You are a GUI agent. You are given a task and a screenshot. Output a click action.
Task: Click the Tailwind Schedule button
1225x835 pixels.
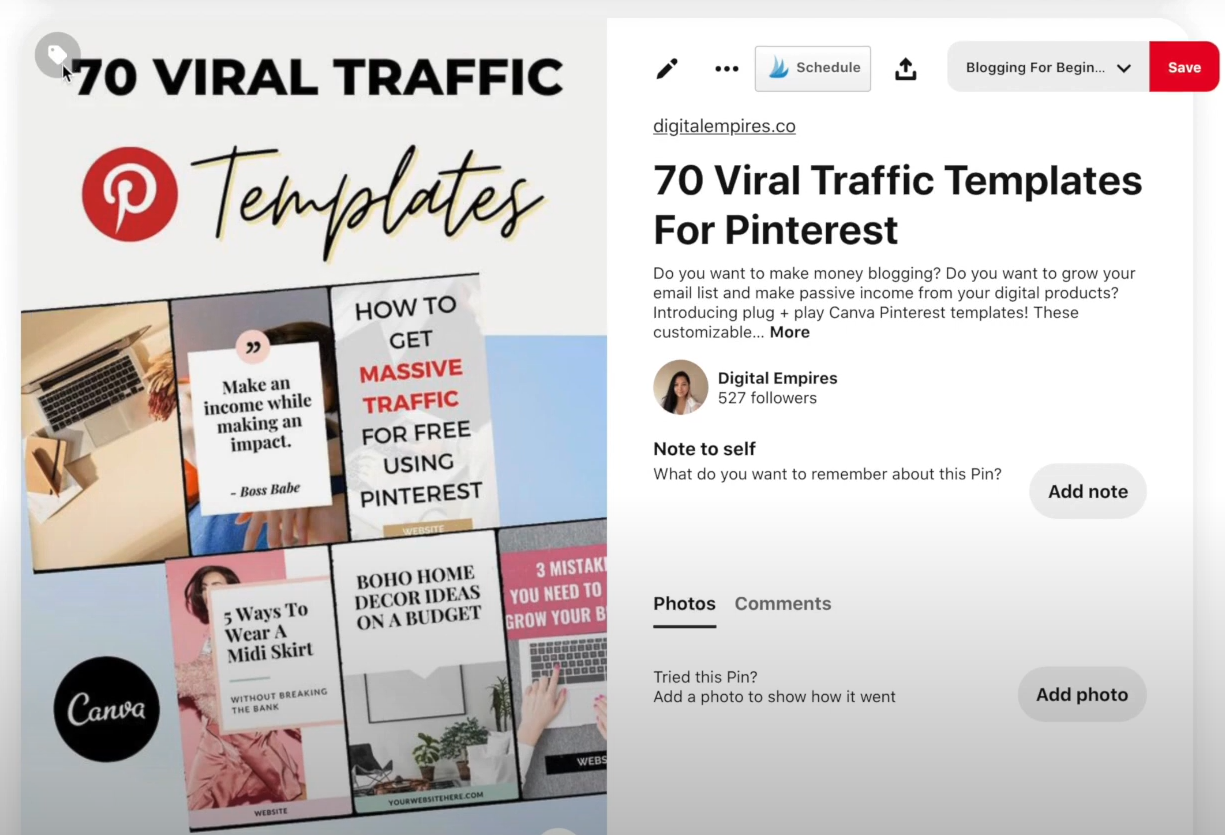coord(812,68)
